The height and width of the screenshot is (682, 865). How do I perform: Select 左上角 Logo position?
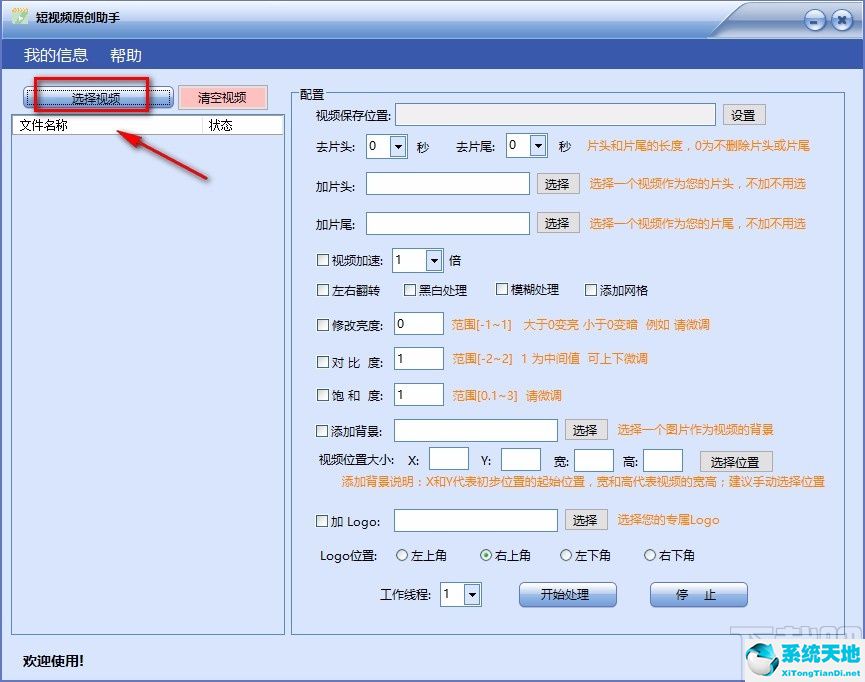tap(402, 555)
